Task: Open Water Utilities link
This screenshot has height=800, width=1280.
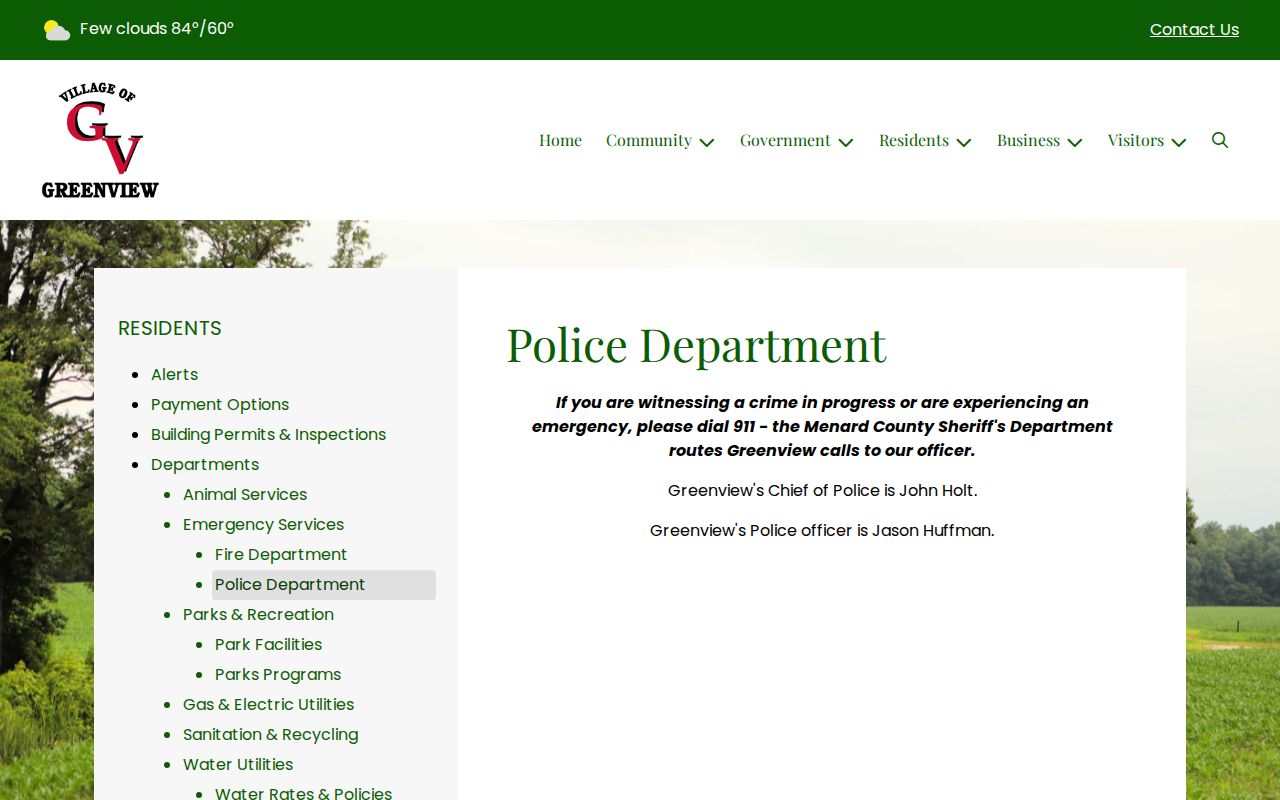Action: (x=238, y=764)
